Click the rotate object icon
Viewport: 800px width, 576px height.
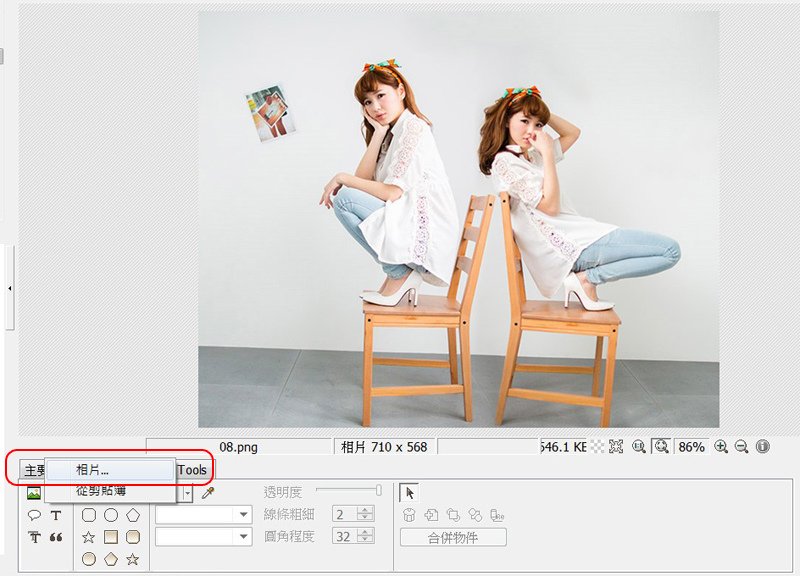453,515
